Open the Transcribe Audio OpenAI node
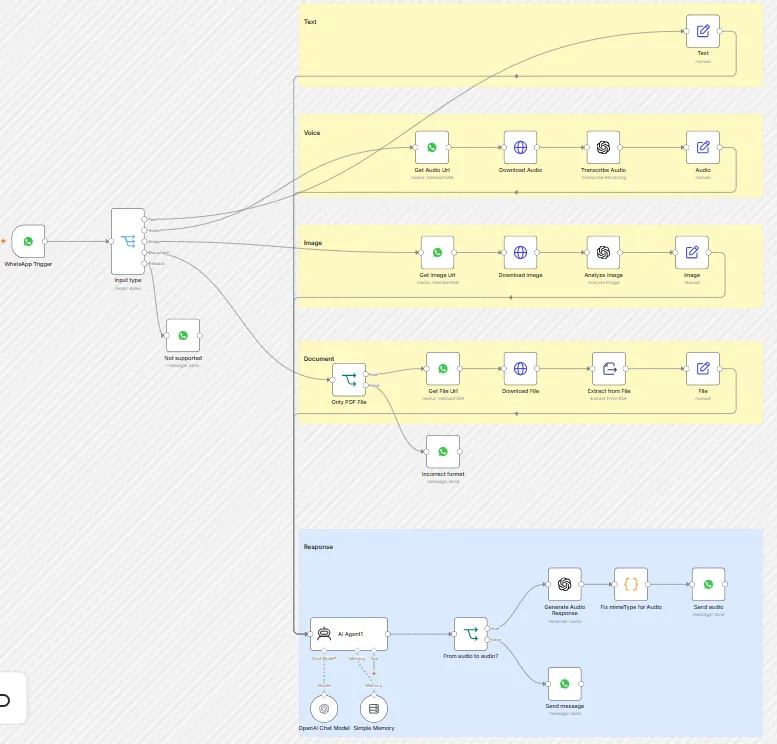The image size is (777, 744). [603, 147]
